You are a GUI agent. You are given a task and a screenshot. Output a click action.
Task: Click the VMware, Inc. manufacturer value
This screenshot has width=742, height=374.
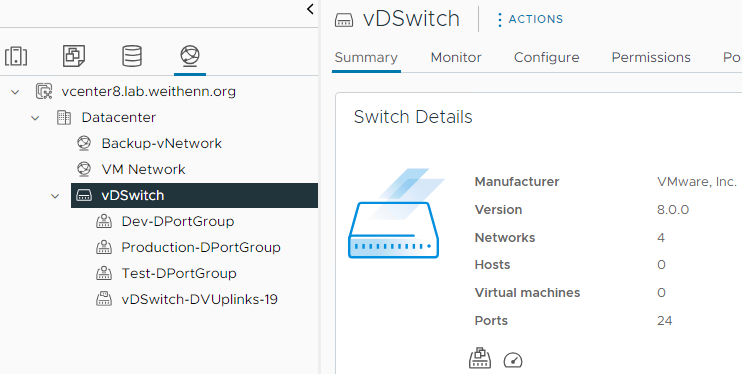point(697,182)
